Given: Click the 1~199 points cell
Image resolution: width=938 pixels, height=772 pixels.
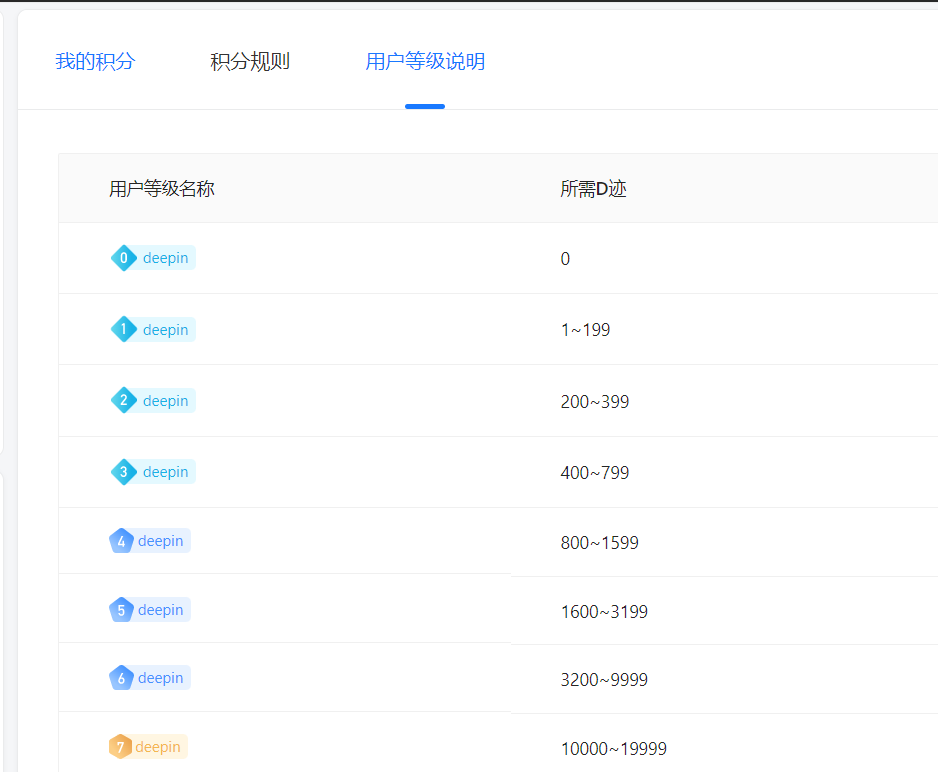Looking at the screenshot, I should (585, 330).
